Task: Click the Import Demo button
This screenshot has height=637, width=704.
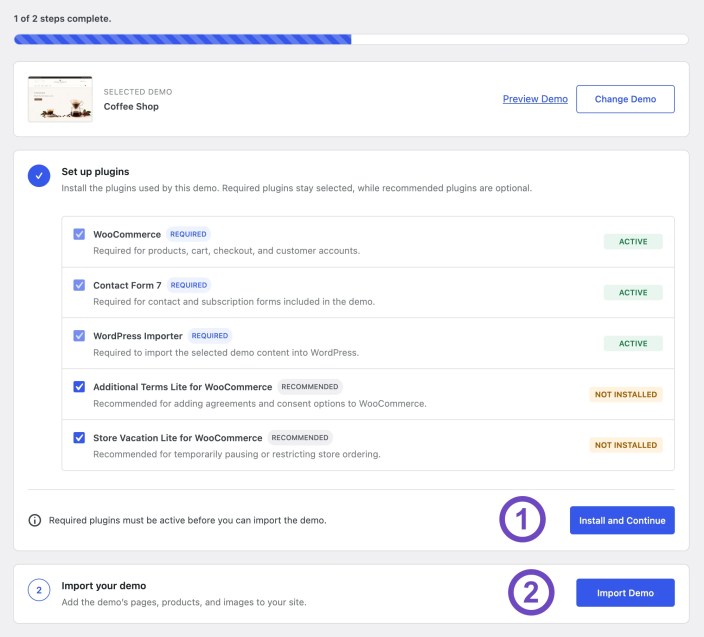Action: (x=625, y=593)
